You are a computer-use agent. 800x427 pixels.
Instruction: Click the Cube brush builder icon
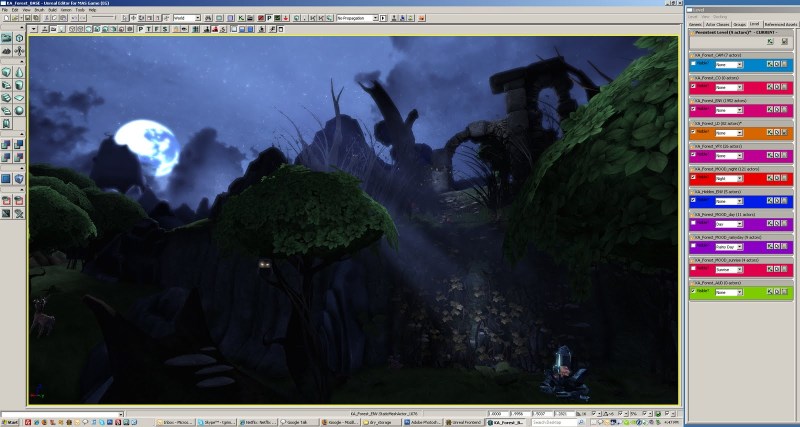click(6, 72)
